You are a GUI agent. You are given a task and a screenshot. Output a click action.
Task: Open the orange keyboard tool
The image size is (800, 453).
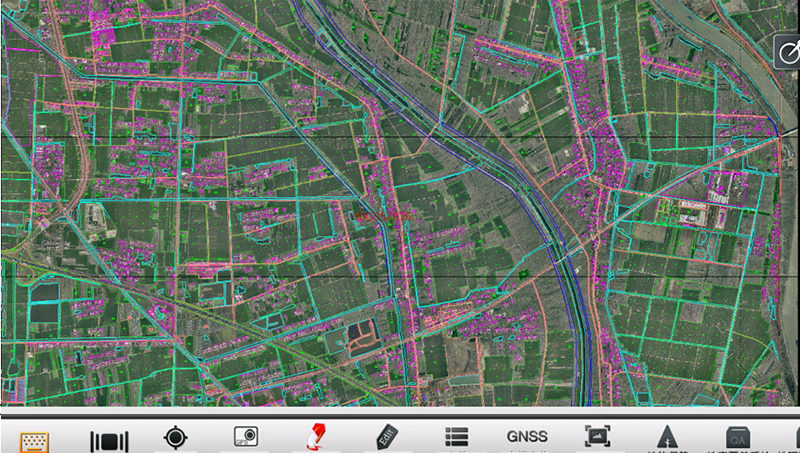click(x=35, y=442)
